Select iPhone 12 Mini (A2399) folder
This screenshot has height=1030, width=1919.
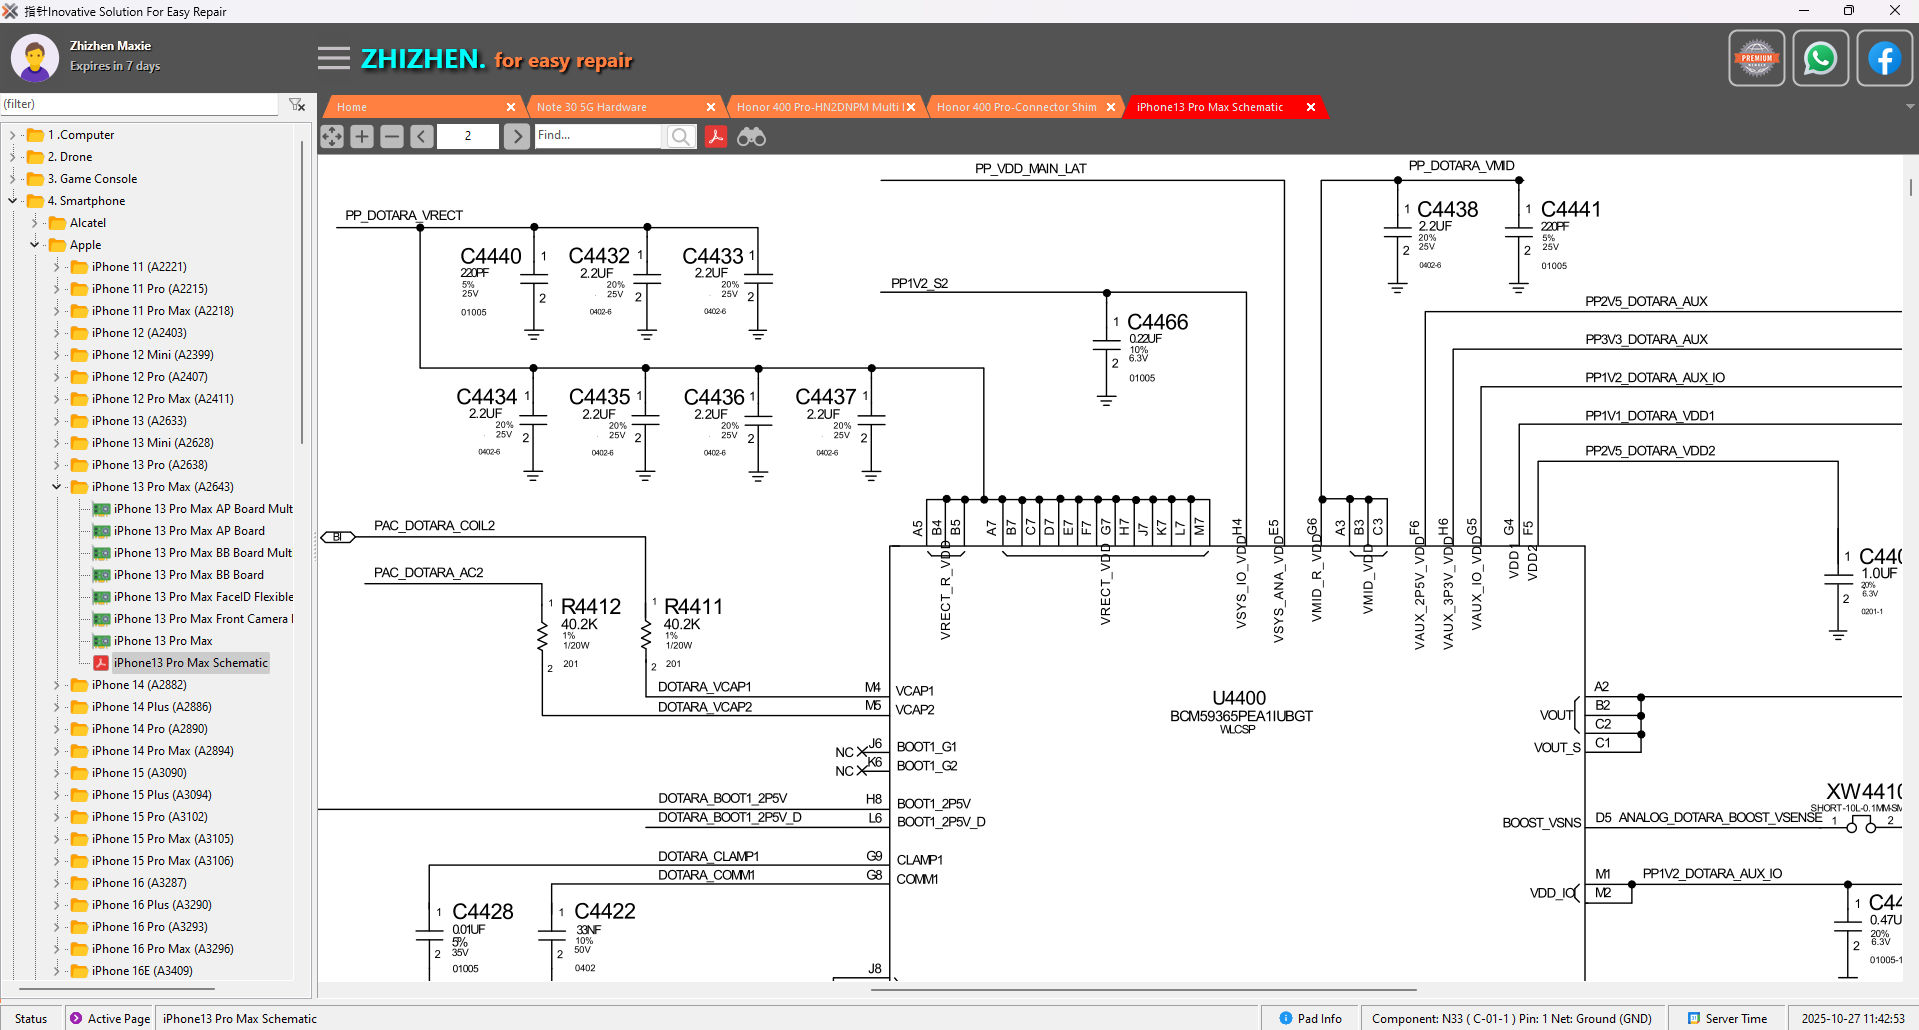152,355
